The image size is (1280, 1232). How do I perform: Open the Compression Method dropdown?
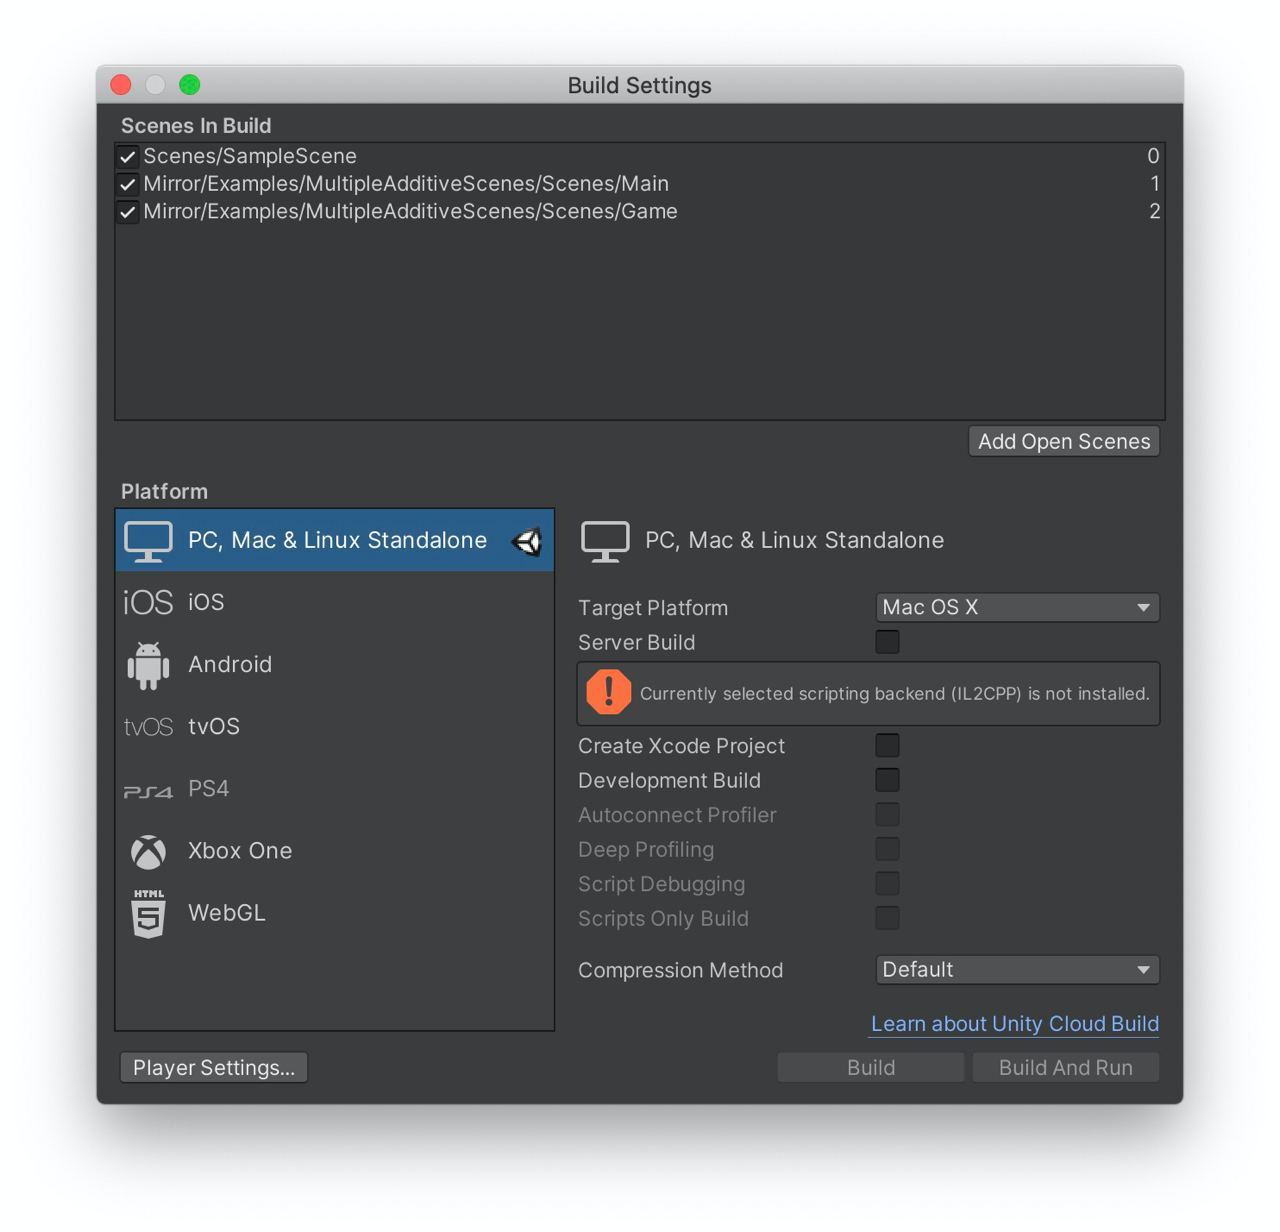[x=1017, y=969]
